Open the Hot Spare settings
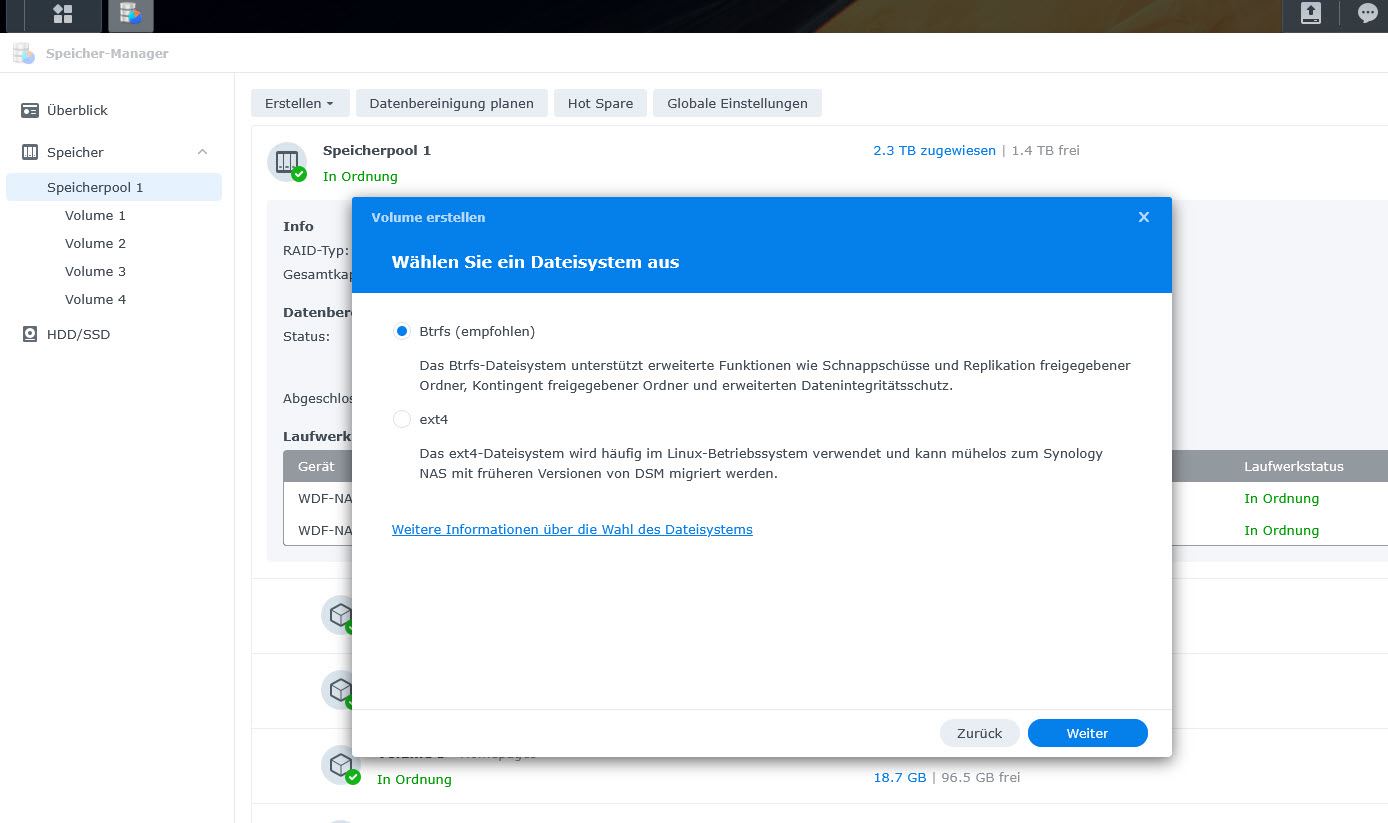 point(600,103)
